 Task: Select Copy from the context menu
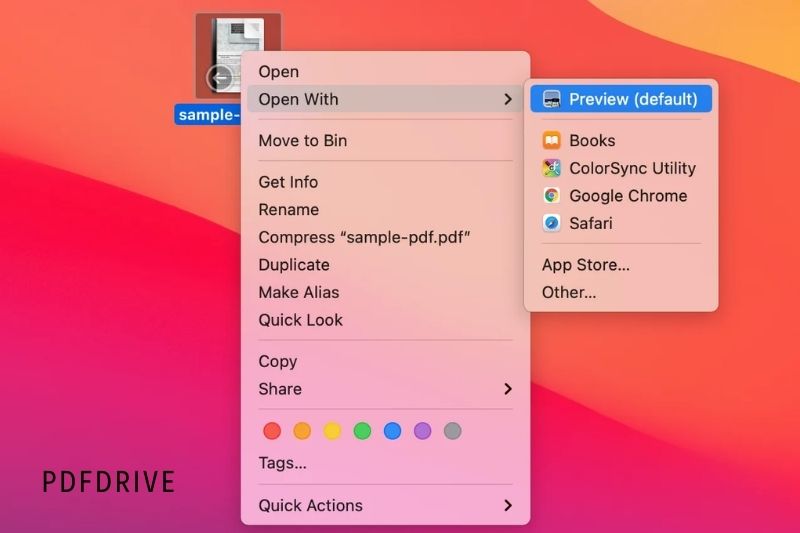click(x=385, y=361)
